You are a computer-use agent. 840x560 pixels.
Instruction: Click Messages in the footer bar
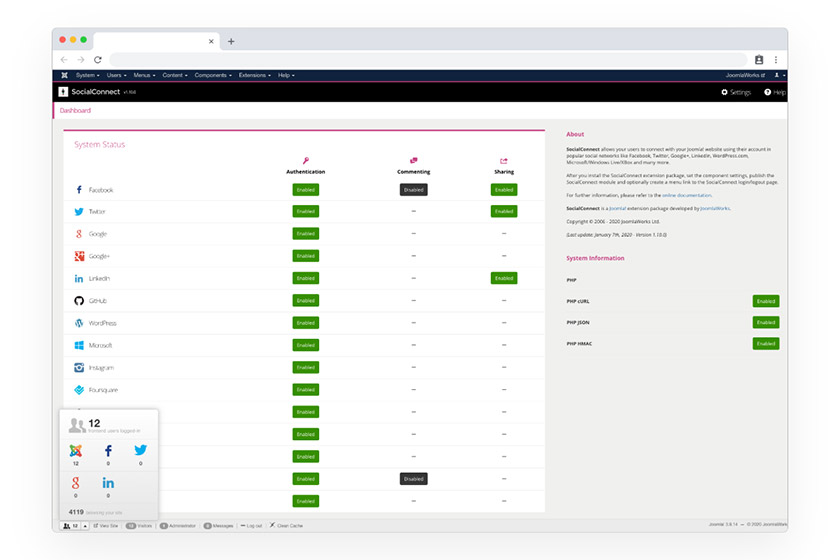(x=219, y=526)
